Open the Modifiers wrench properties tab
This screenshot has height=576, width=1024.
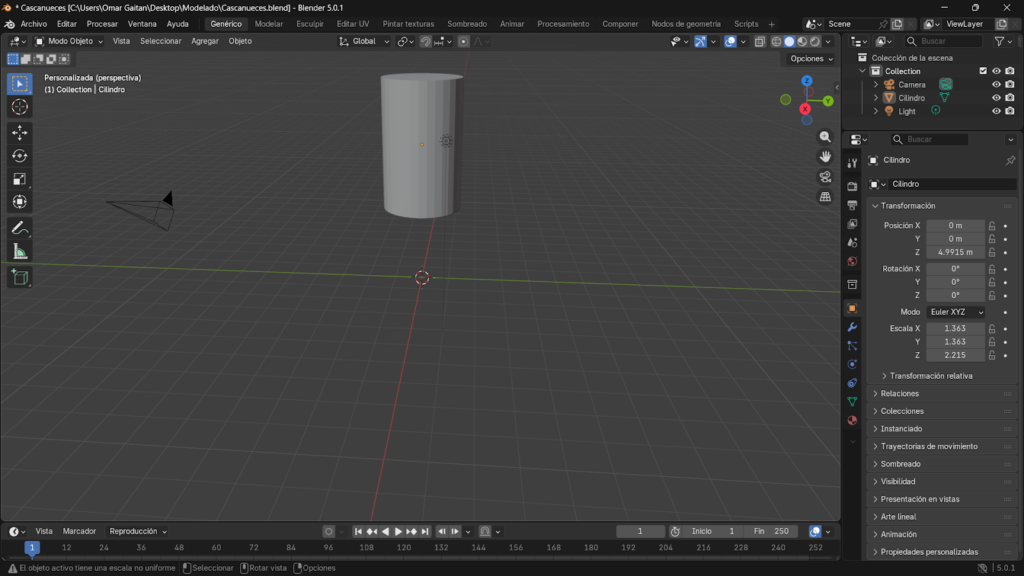(852, 327)
